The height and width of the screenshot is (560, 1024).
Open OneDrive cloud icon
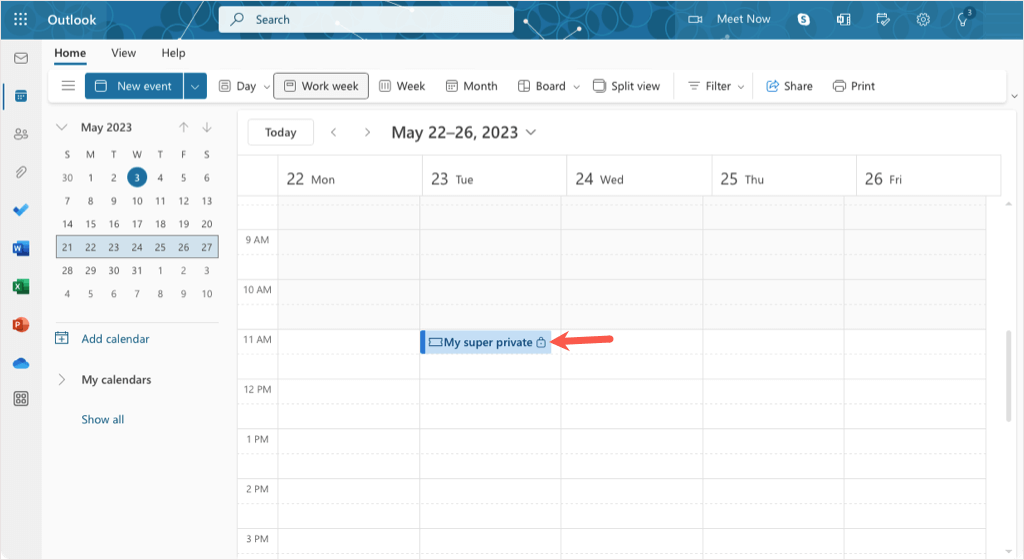click(x=21, y=363)
